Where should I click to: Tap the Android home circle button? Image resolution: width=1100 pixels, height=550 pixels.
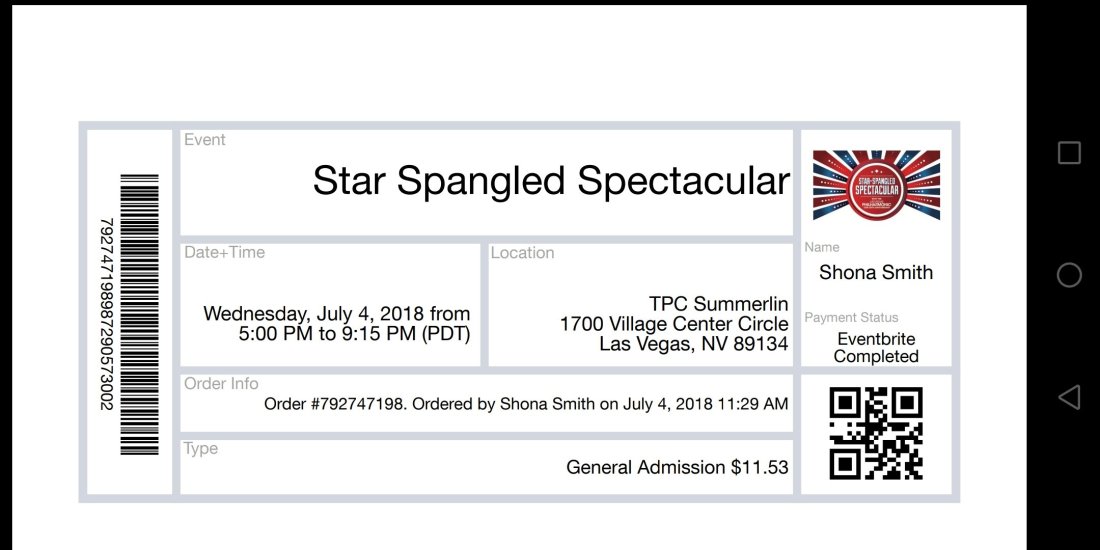(1069, 275)
